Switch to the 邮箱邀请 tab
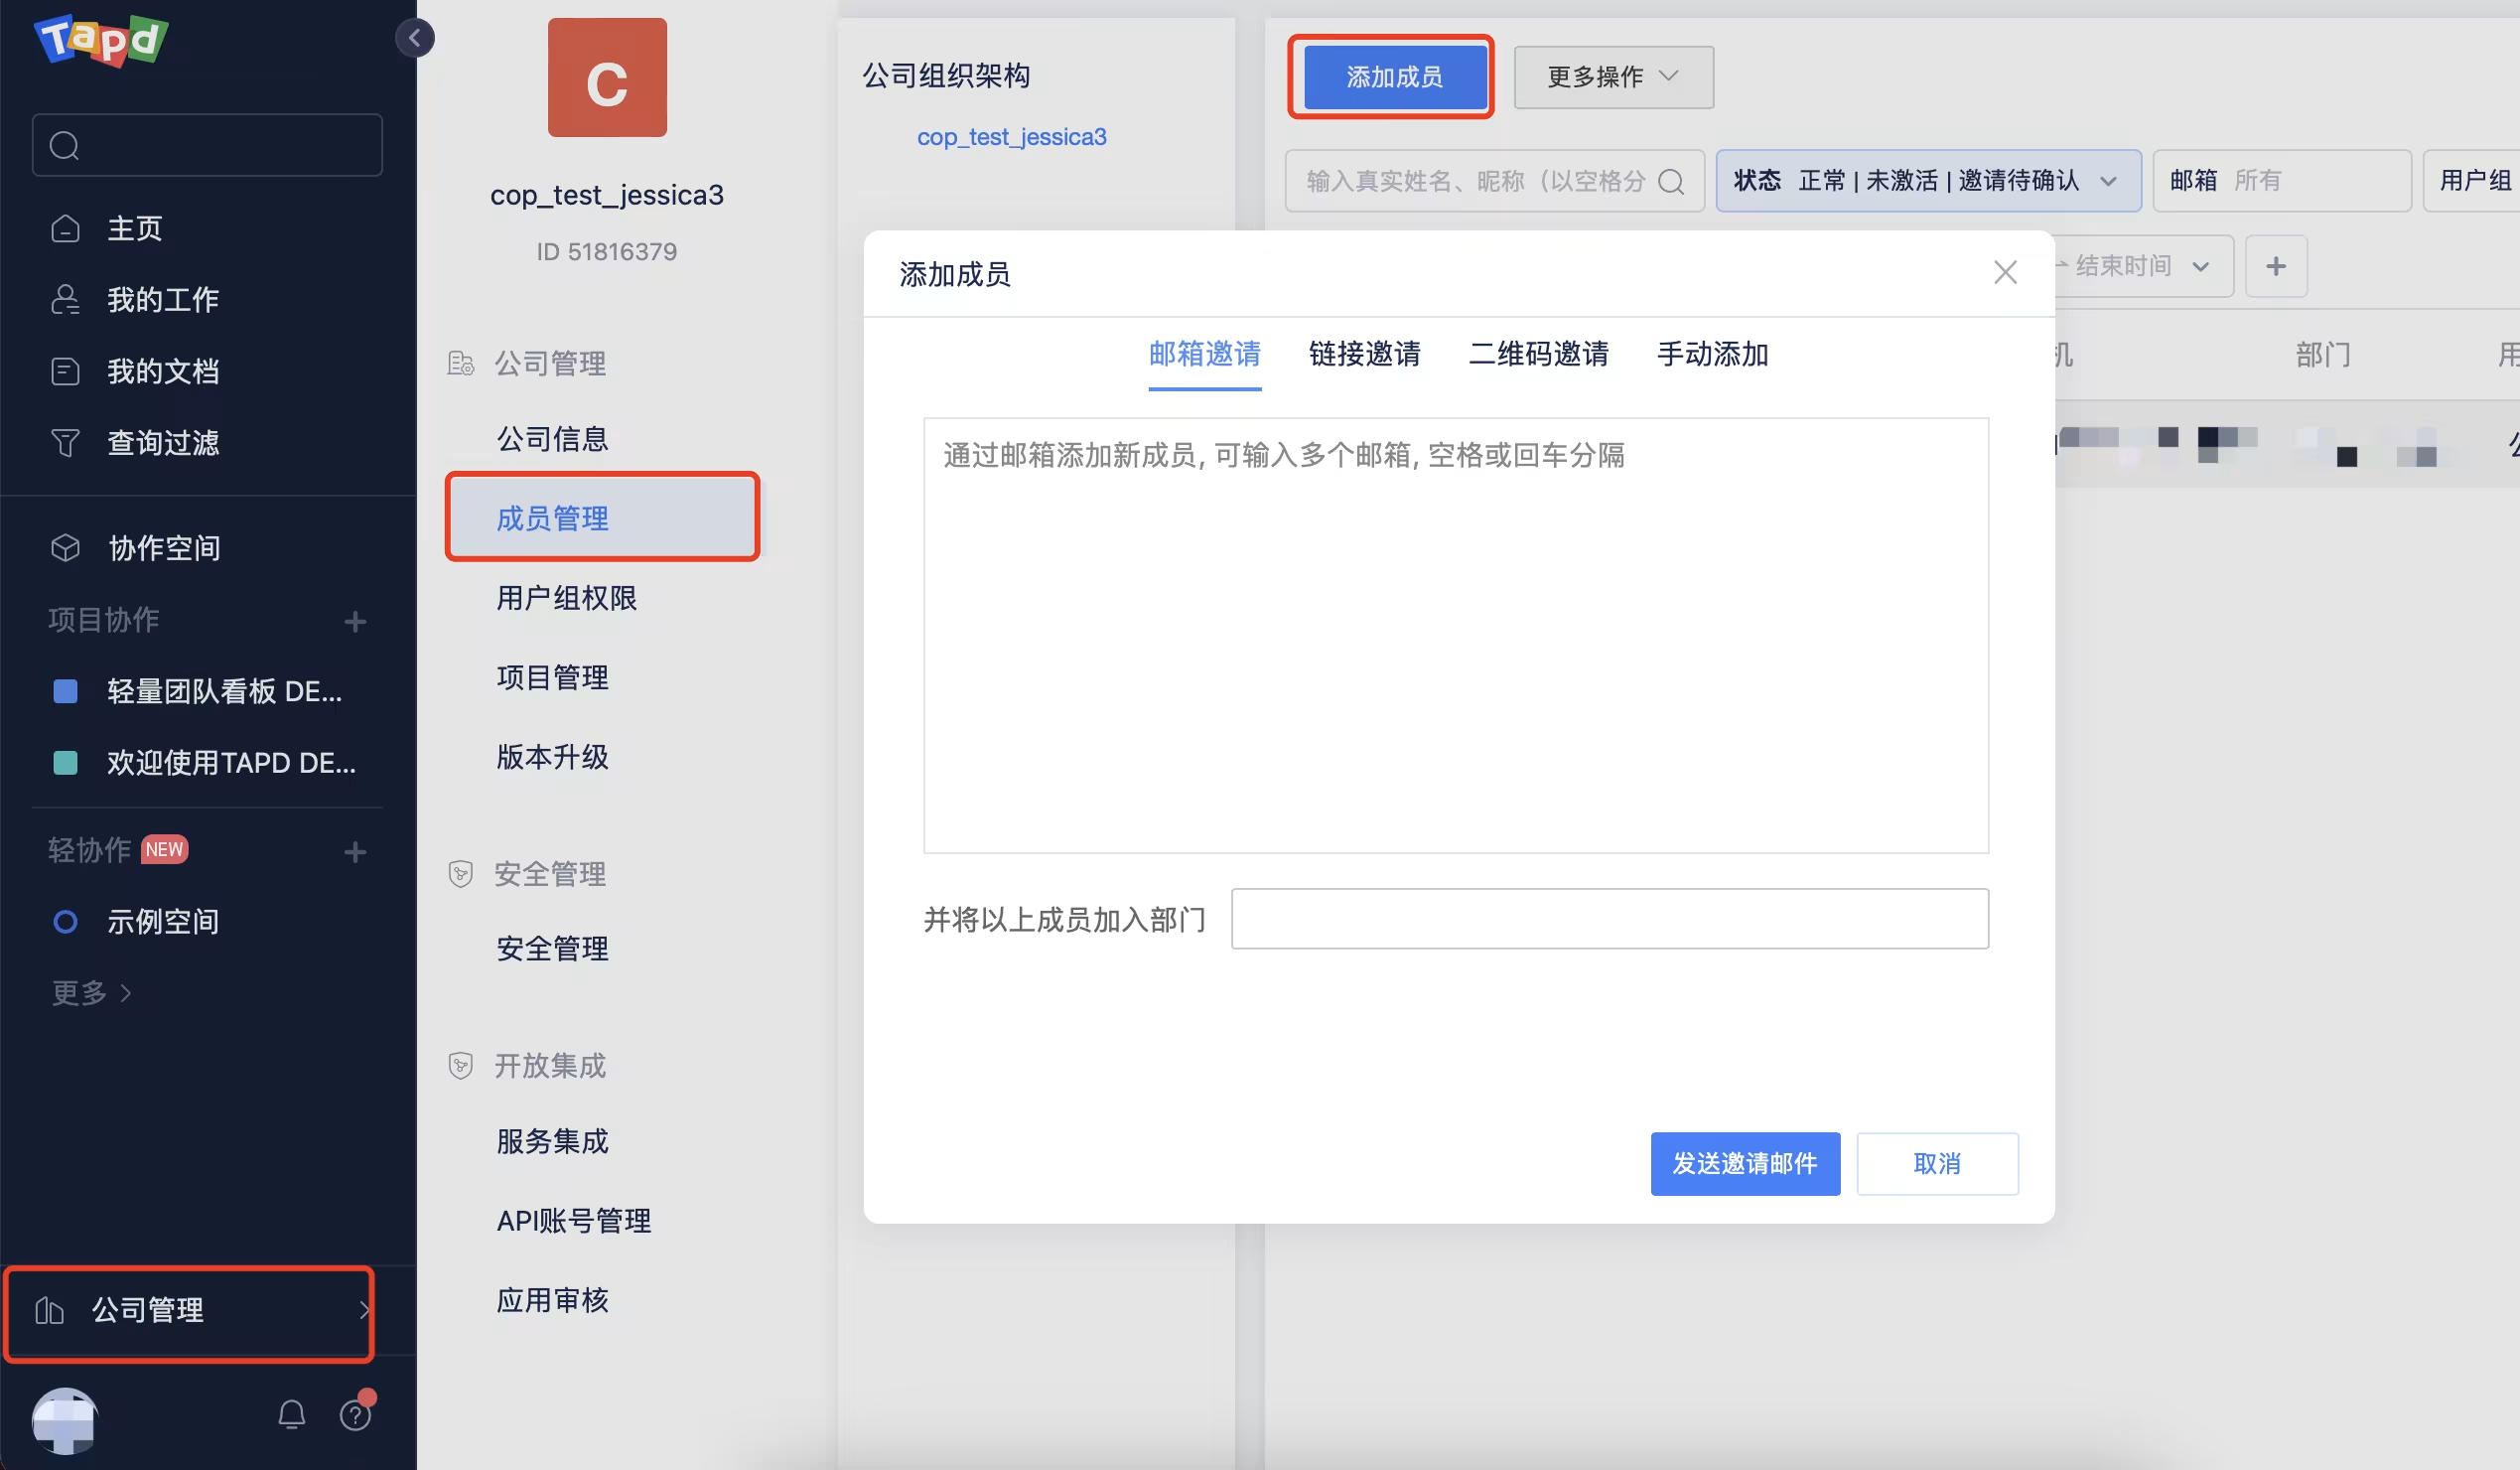 (x=1204, y=354)
